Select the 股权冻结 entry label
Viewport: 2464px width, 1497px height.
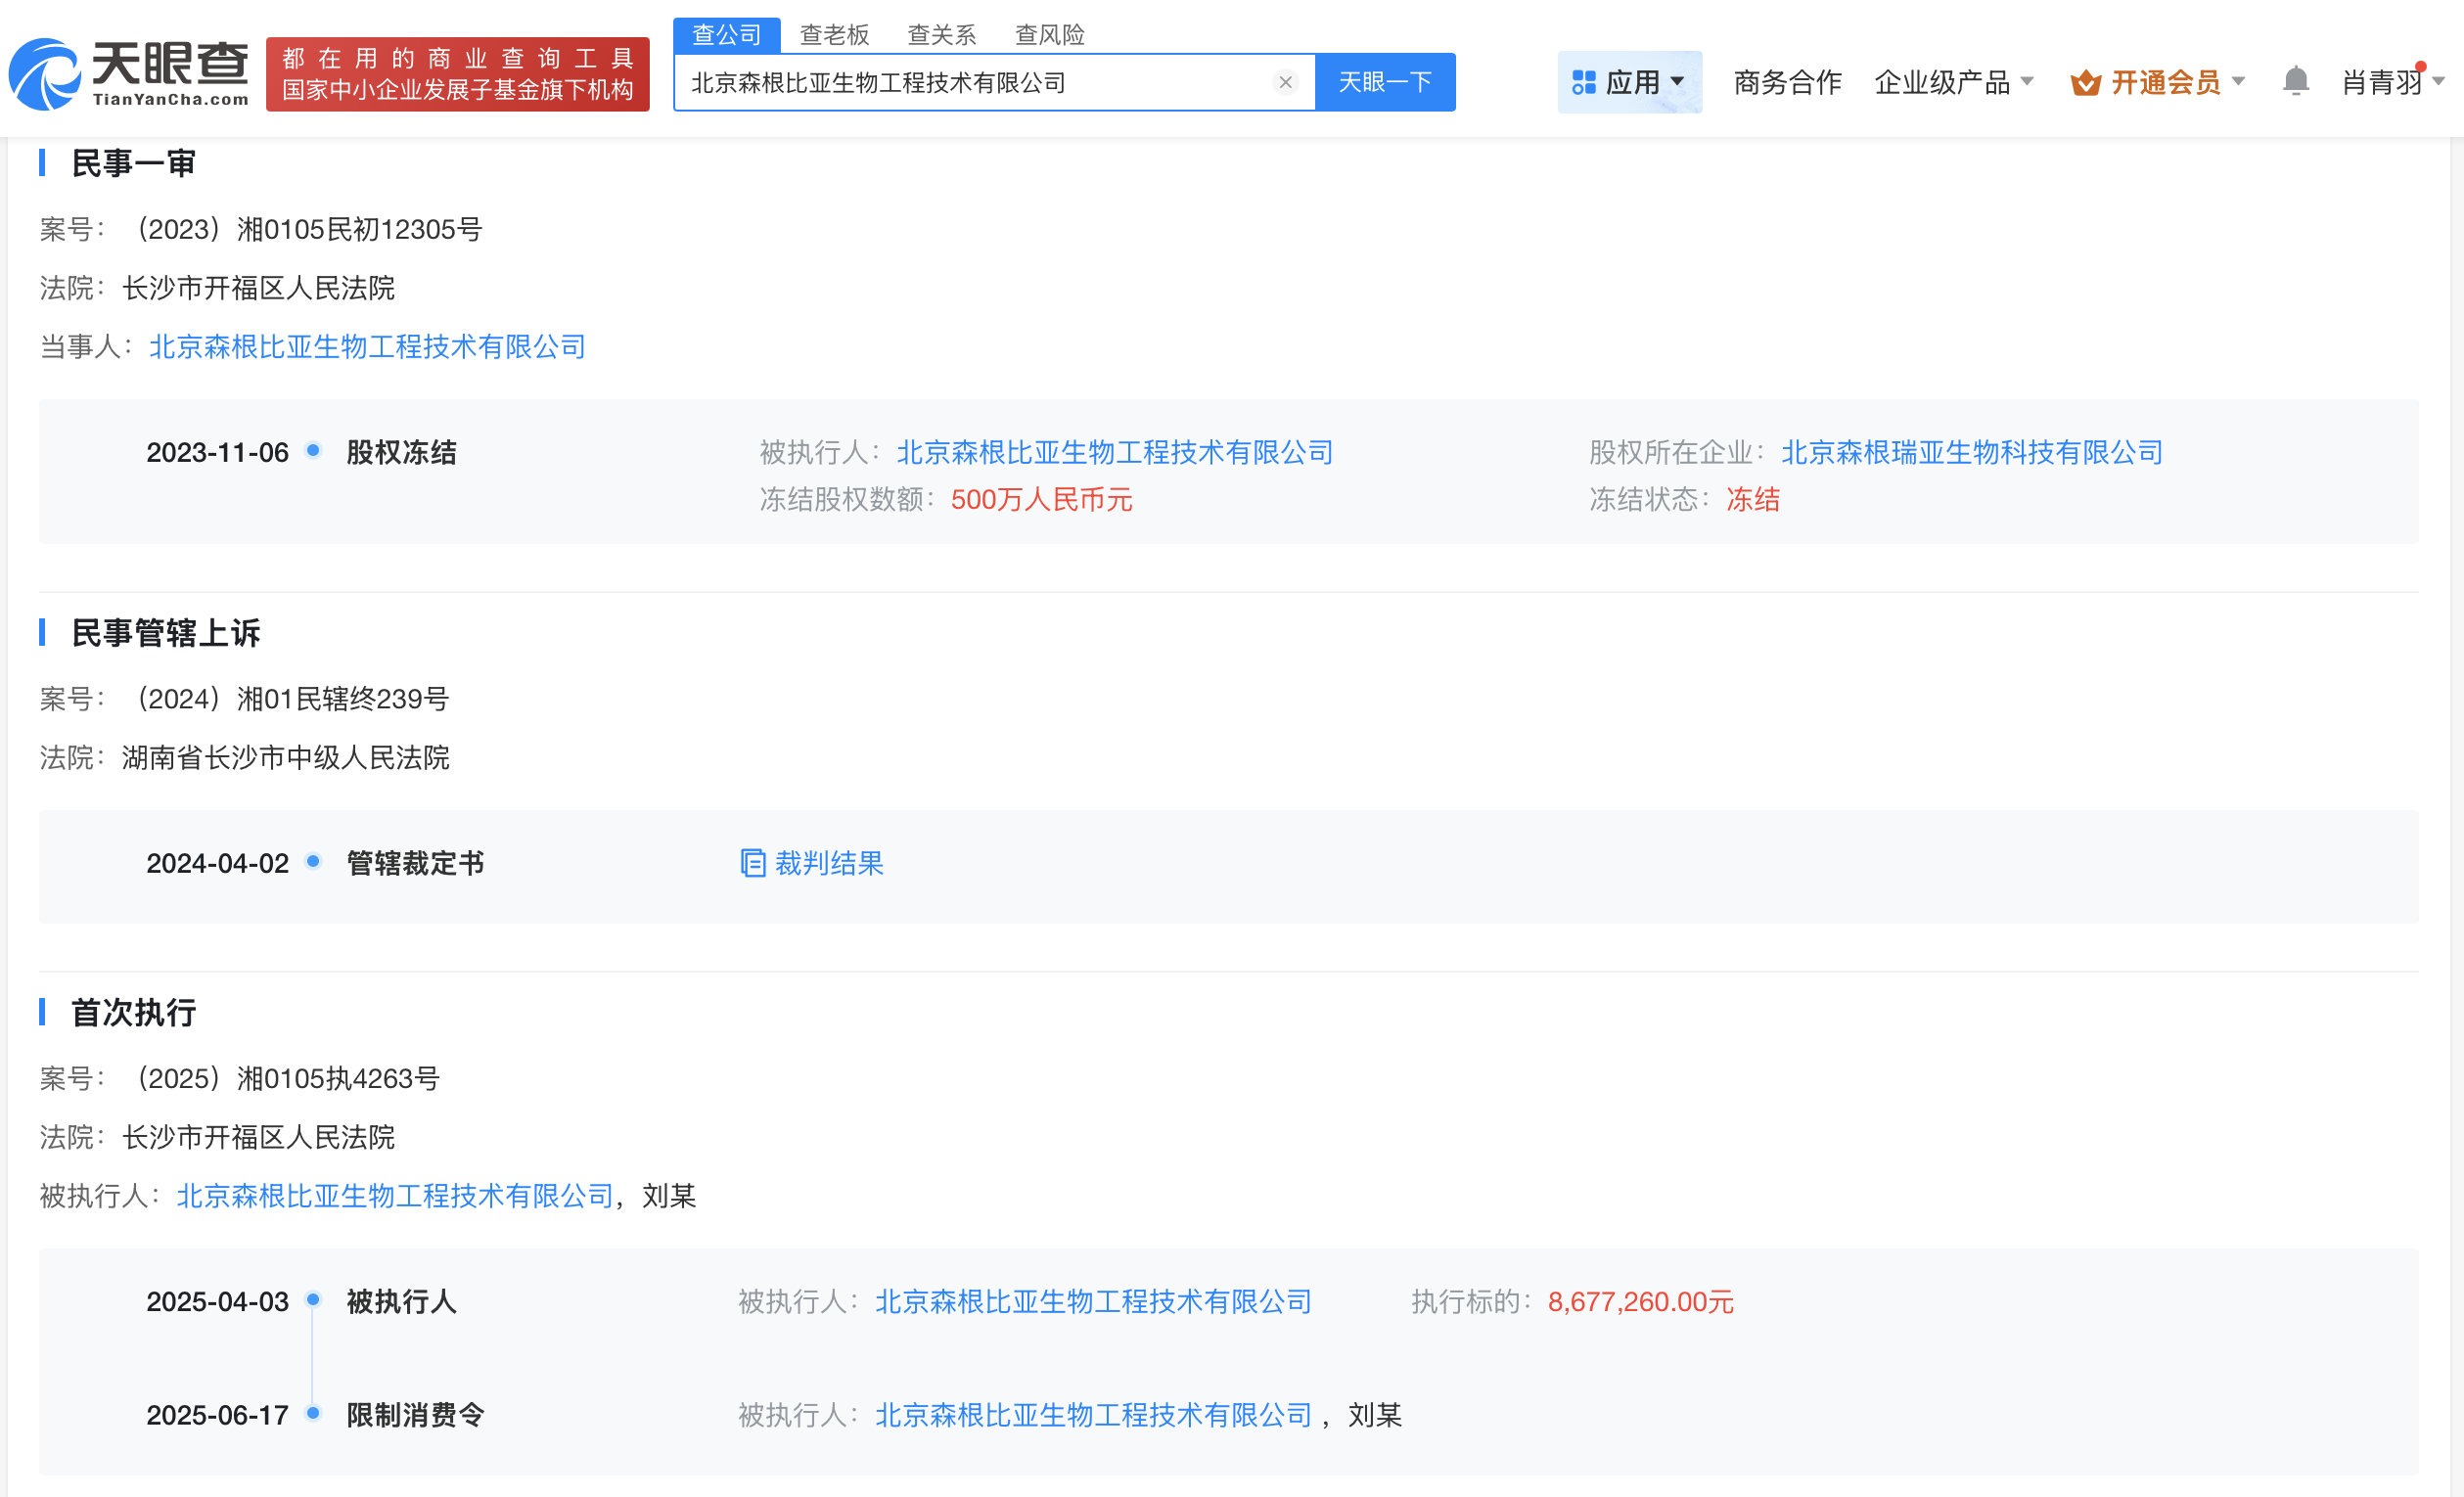click(401, 452)
